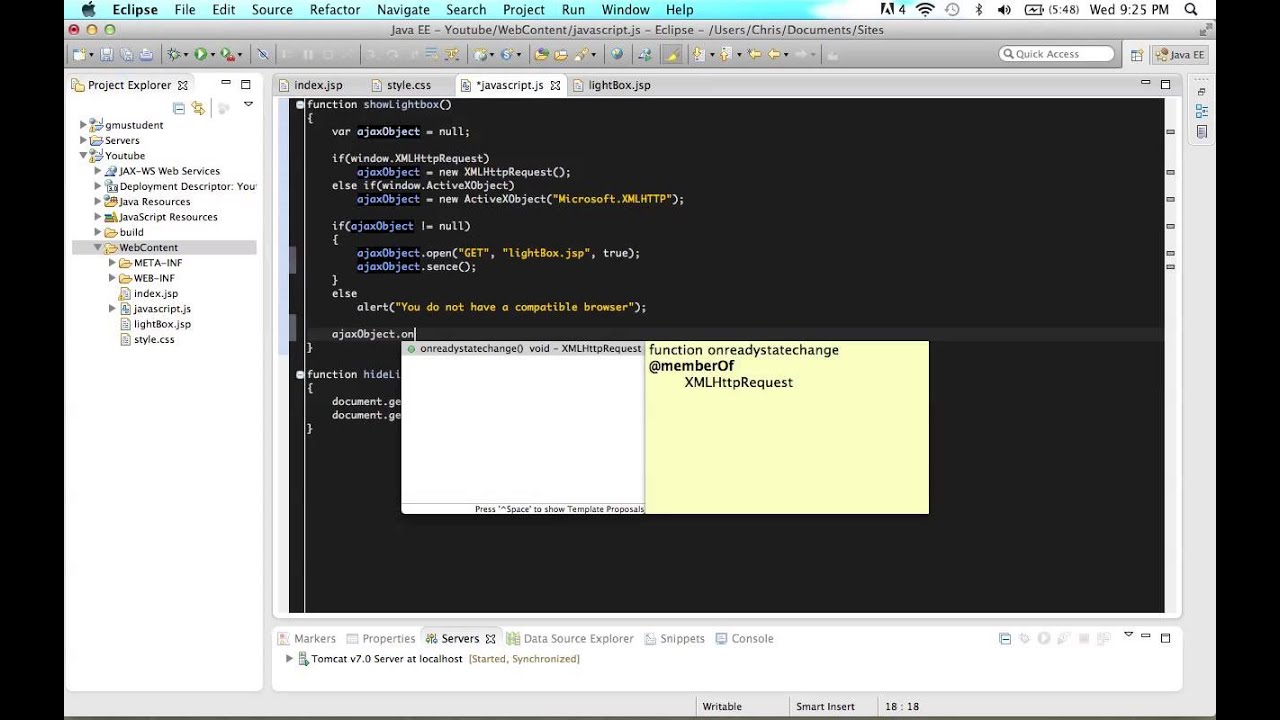1280x720 pixels.
Task: Maximize the Project Explorer panel
Action: click(x=245, y=85)
